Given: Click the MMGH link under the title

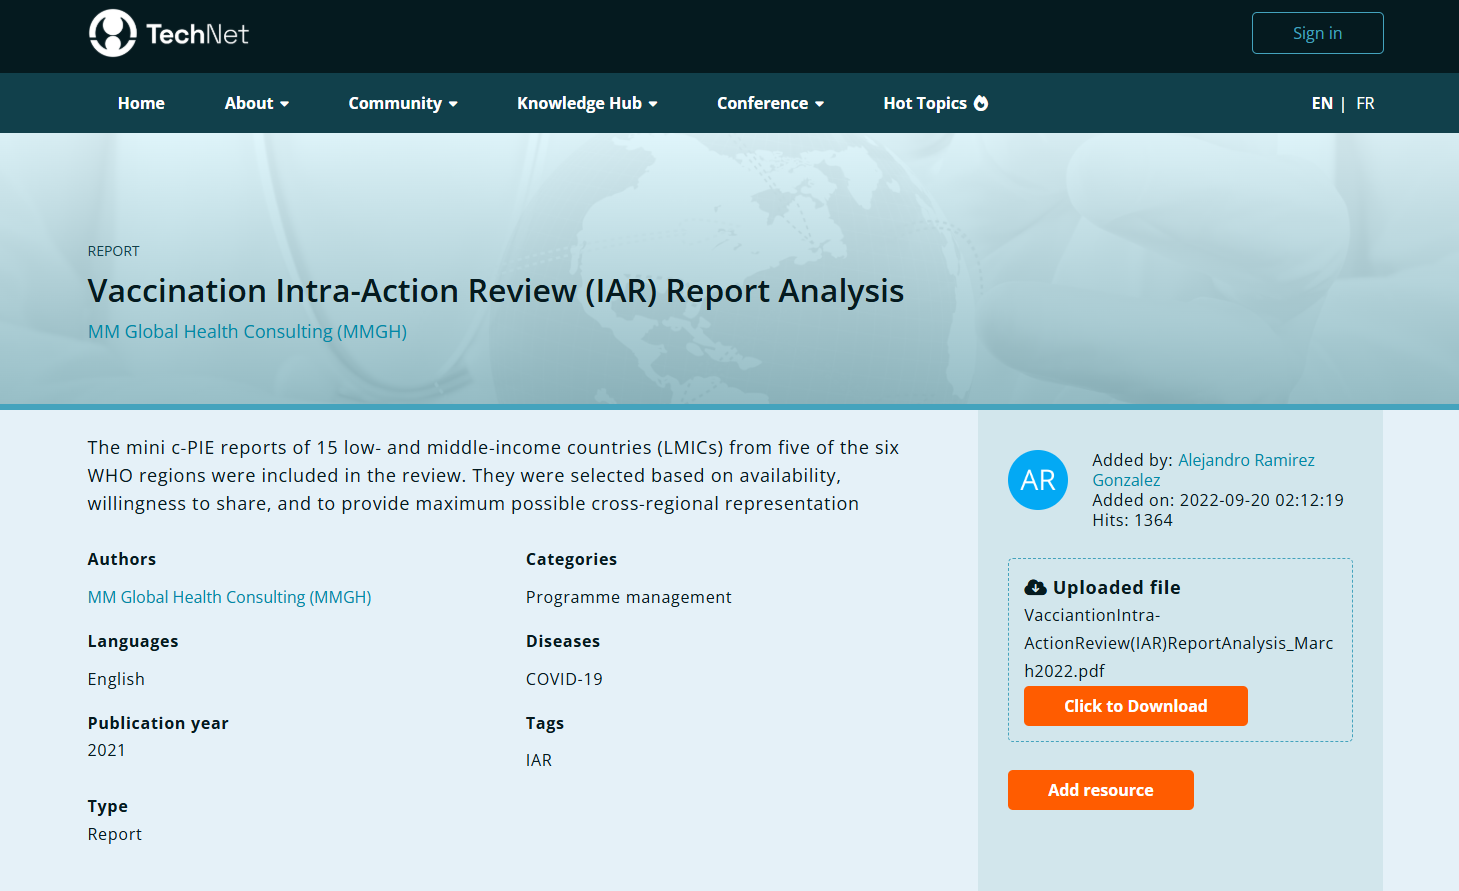Looking at the screenshot, I should pyautogui.click(x=247, y=331).
